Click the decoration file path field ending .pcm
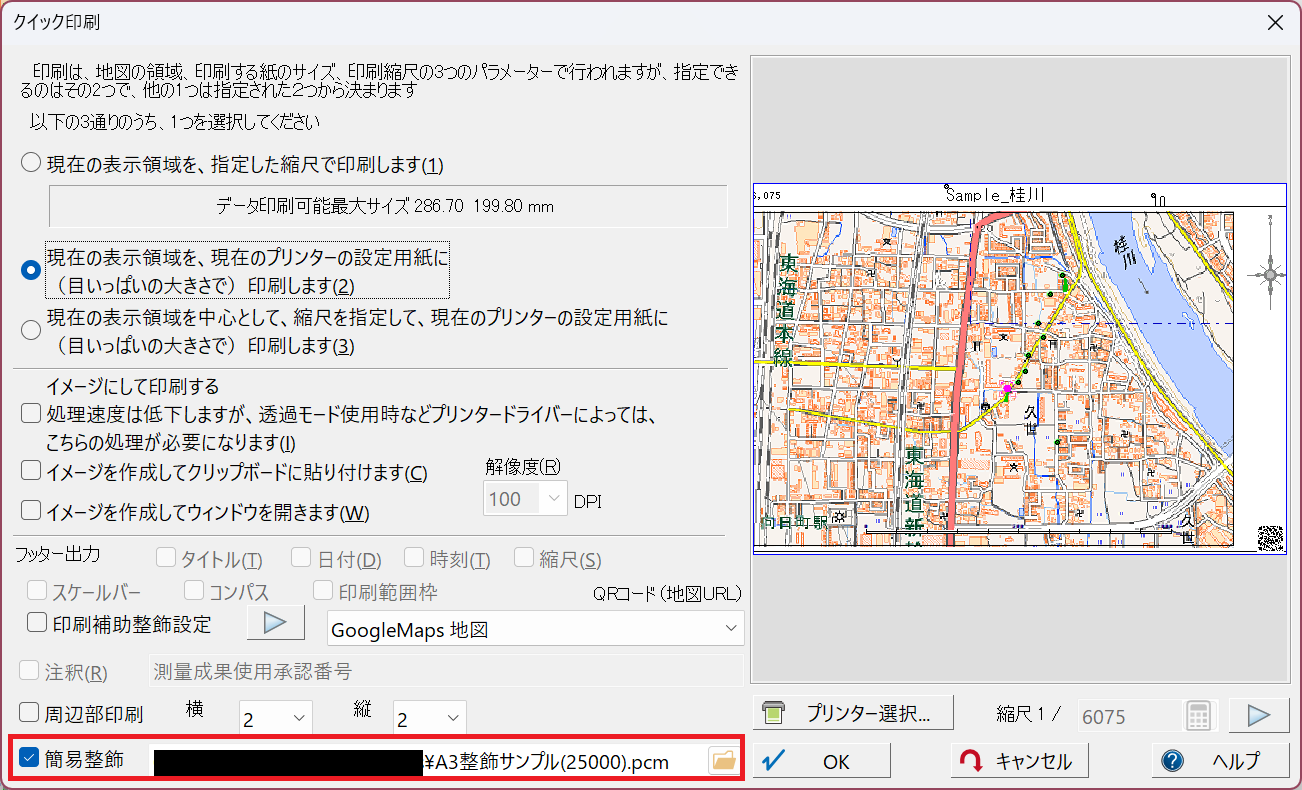The height and width of the screenshot is (790, 1302). point(429,761)
